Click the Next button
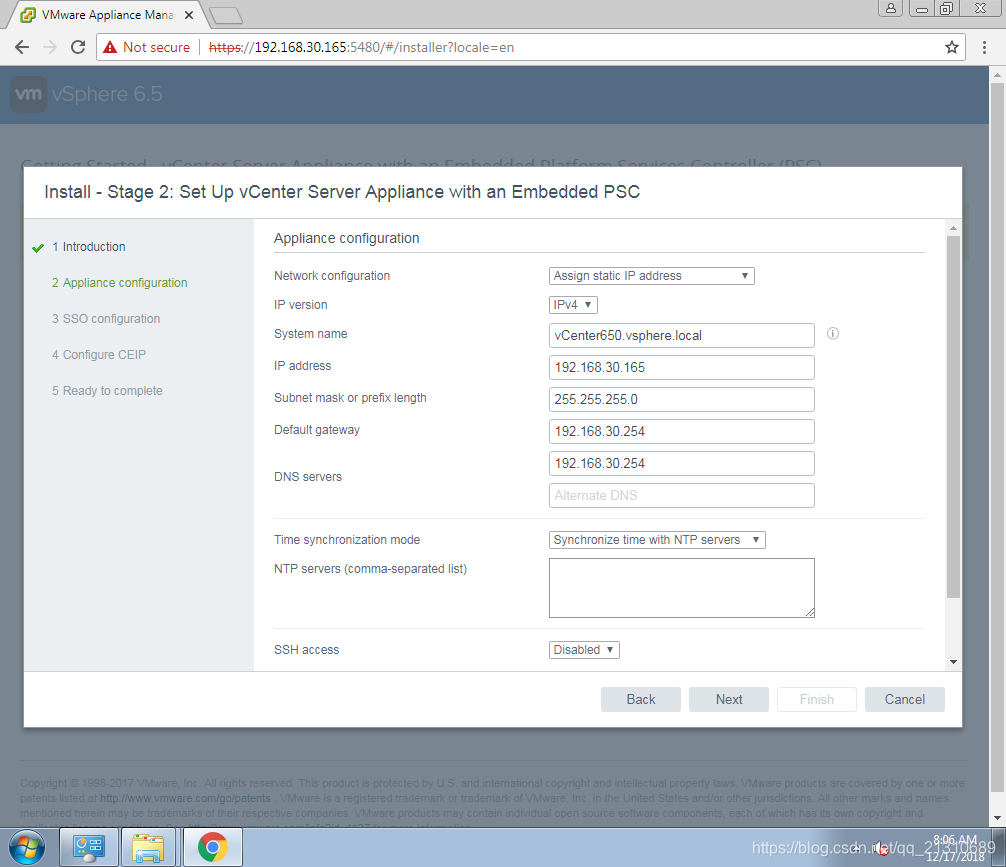1006x867 pixels. (x=729, y=700)
